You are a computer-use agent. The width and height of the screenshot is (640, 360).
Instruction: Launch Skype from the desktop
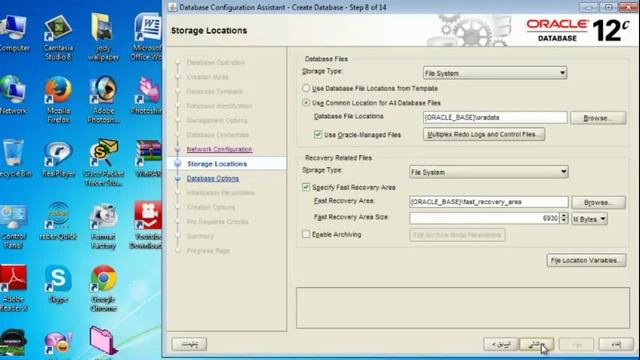(x=58, y=284)
